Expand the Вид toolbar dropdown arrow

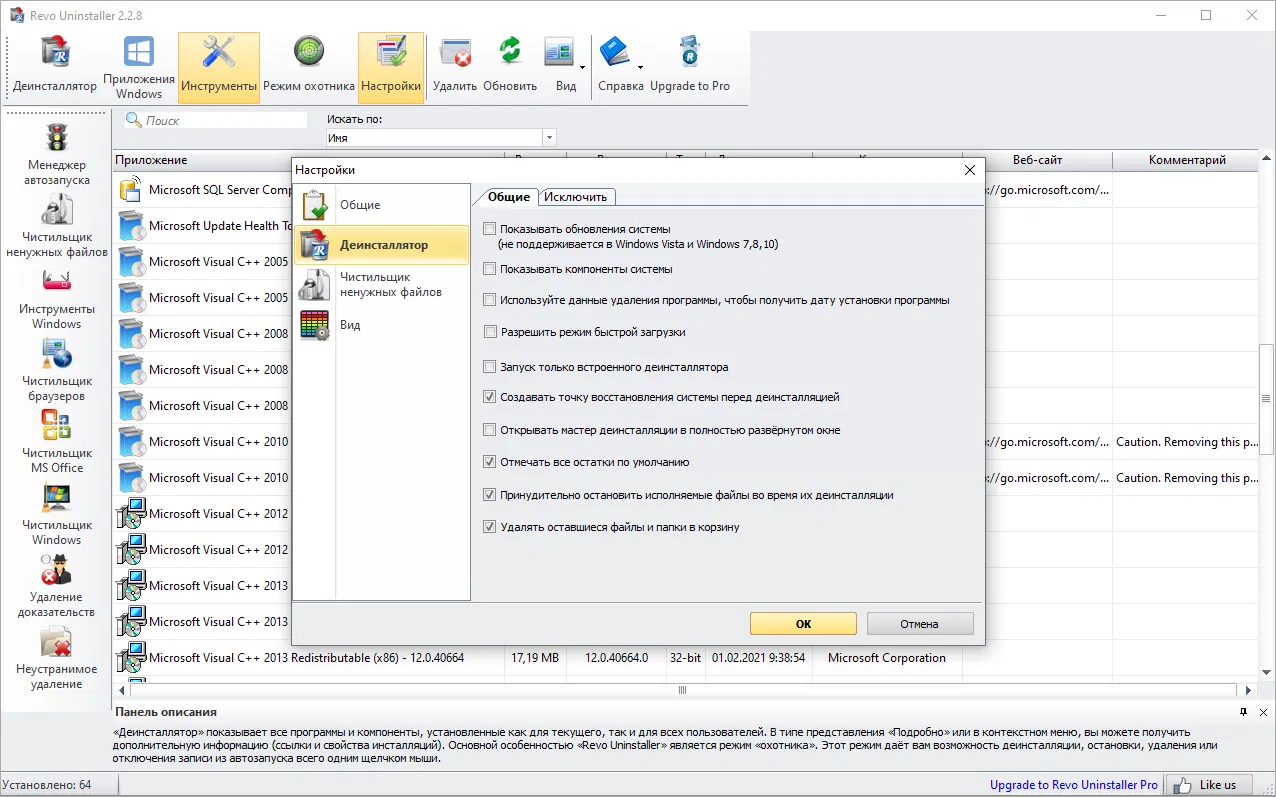pos(582,68)
